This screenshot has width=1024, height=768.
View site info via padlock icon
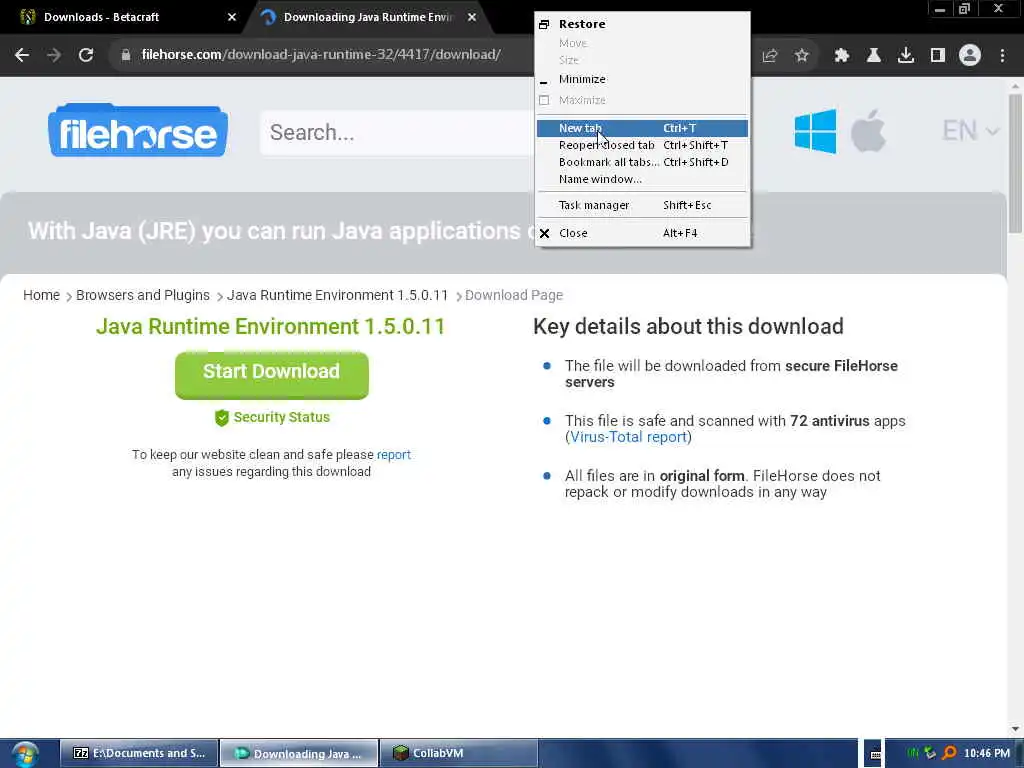click(x=126, y=55)
